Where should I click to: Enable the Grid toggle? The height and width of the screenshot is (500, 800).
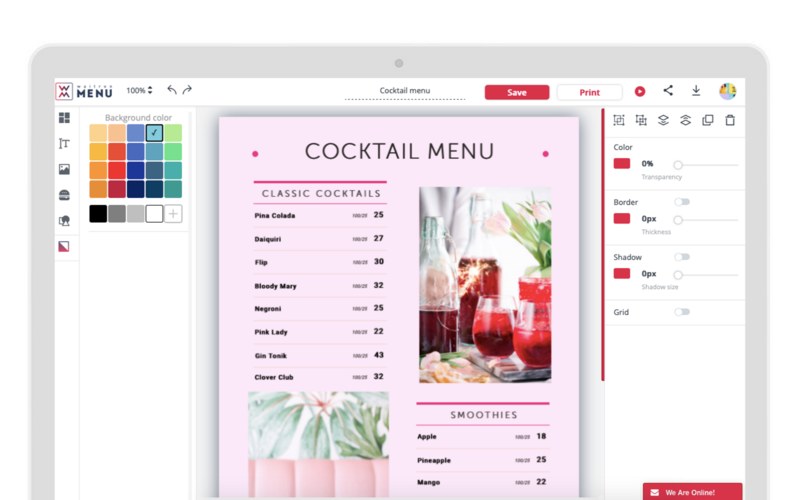[x=682, y=312]
